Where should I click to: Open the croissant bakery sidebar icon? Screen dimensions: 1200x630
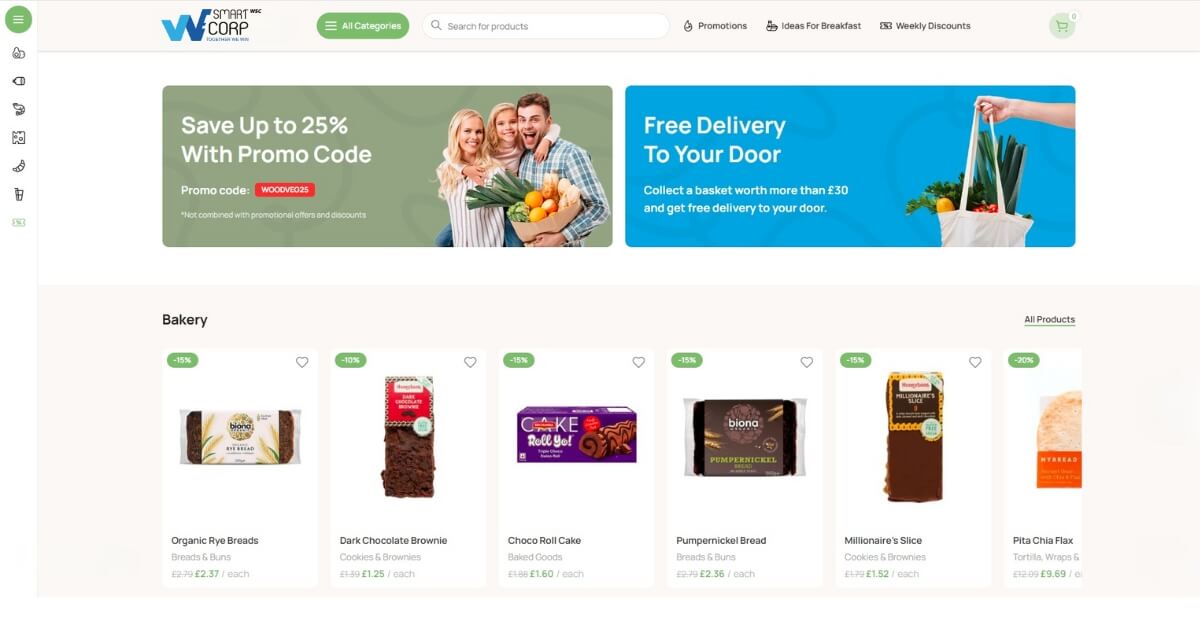(18, 166)
